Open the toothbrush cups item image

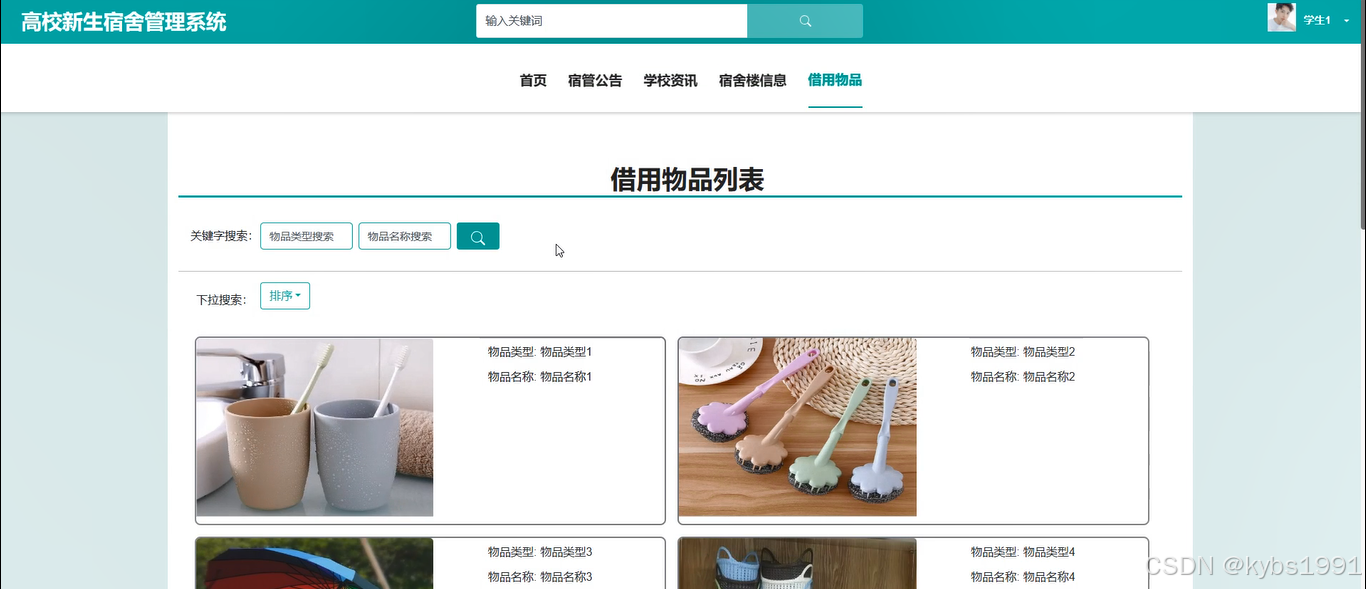(x=315, y=427)
